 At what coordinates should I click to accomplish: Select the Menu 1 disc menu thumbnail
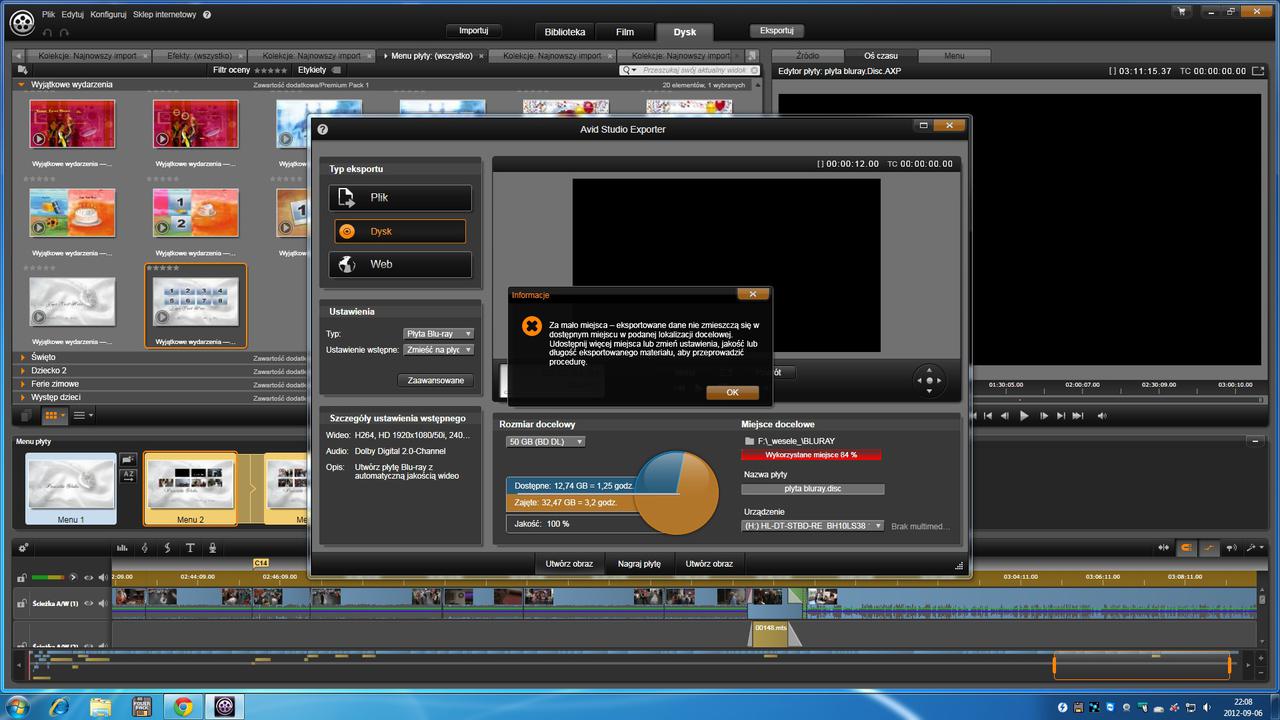click(70, 489)
